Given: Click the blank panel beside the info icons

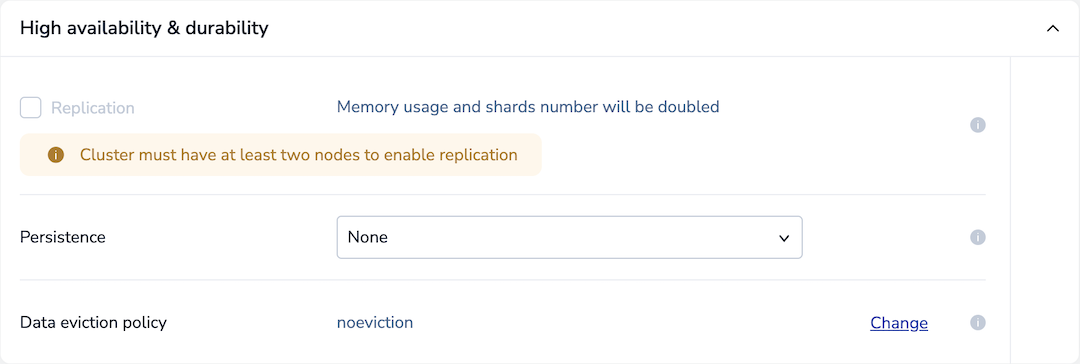Looking at the screenshot, I should (1044, 209).
